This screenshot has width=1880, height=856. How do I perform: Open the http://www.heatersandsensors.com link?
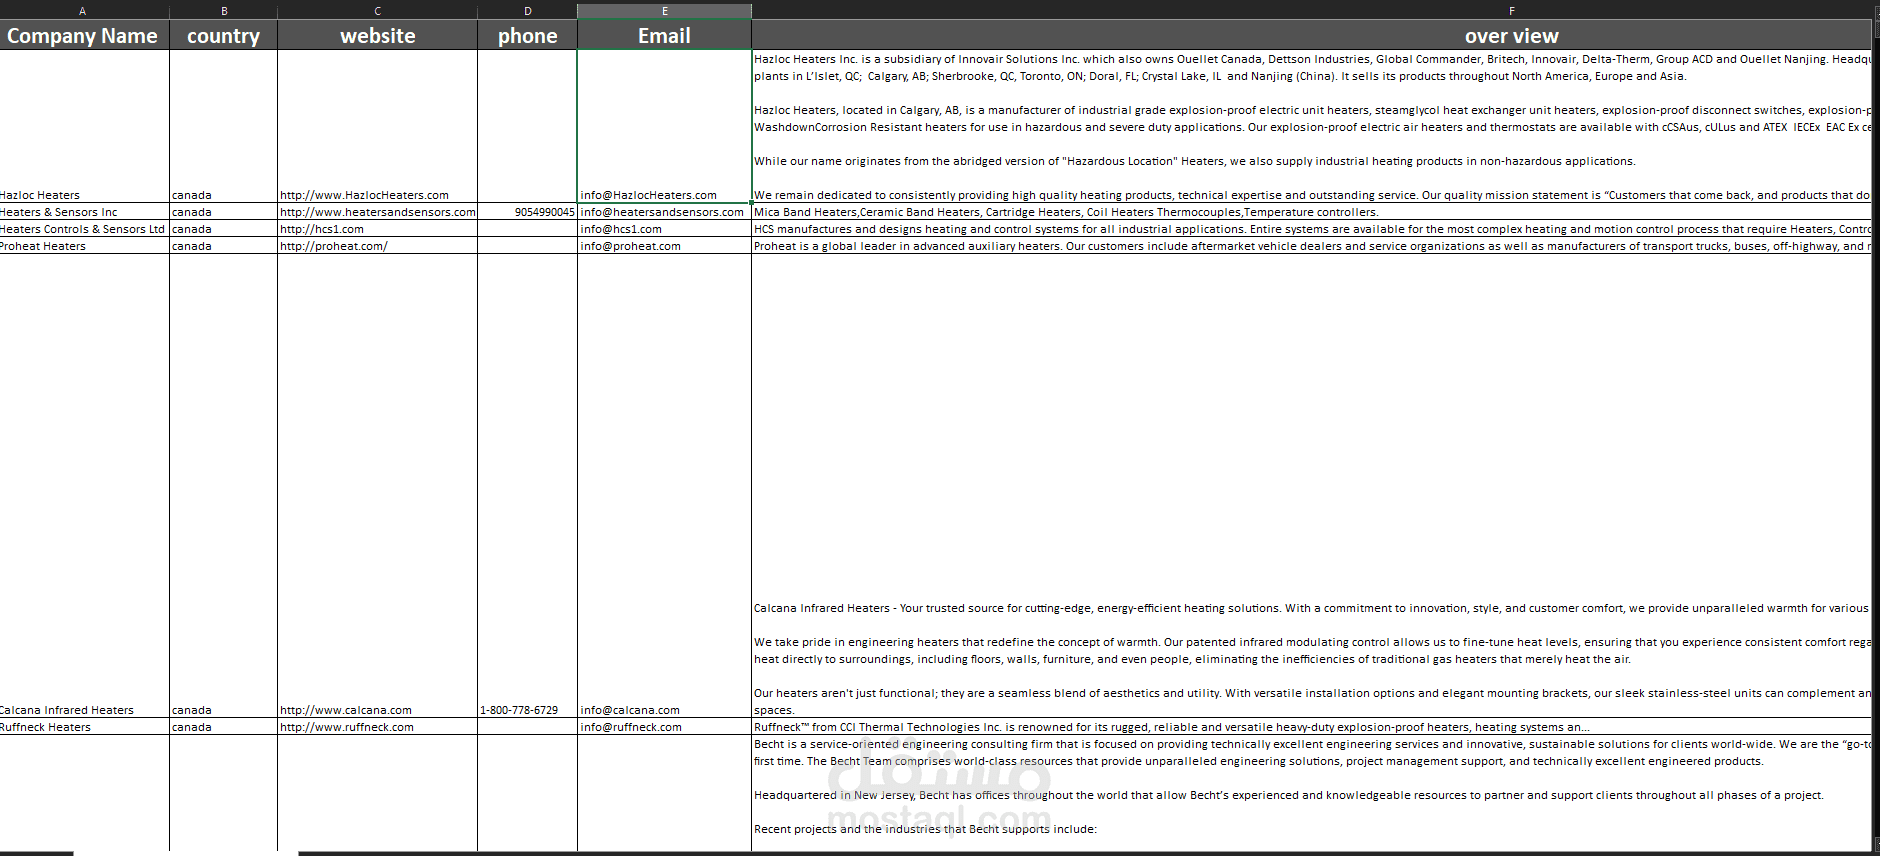coord(378,212)
